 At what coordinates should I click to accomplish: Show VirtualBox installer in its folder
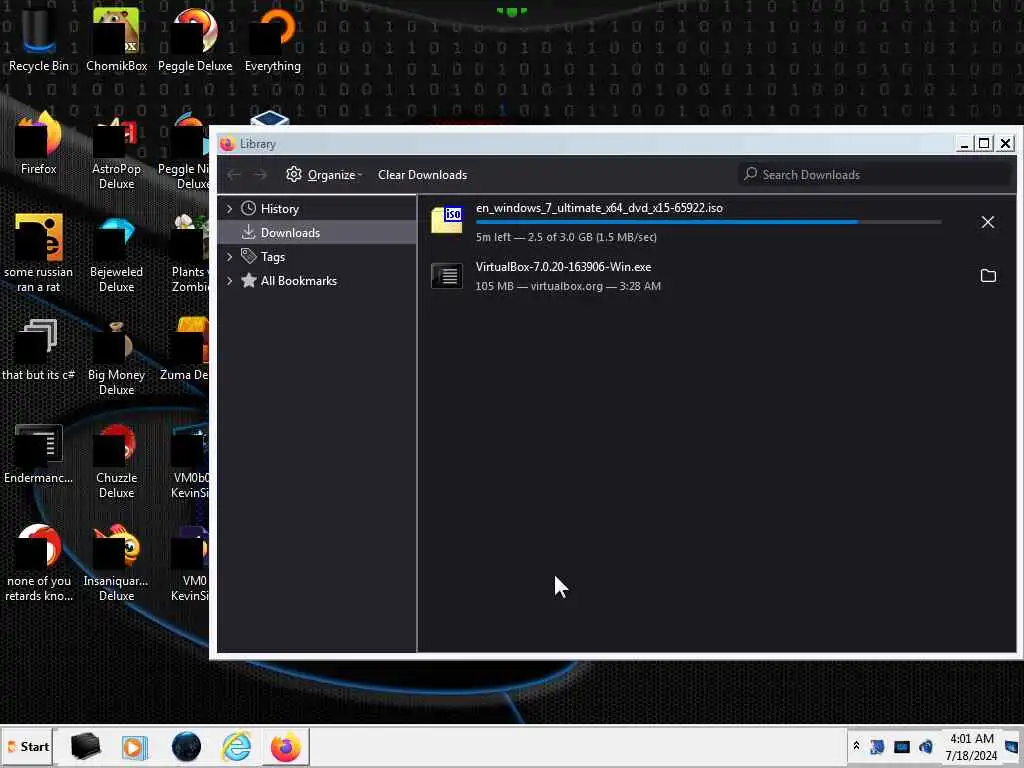point(988,276)
